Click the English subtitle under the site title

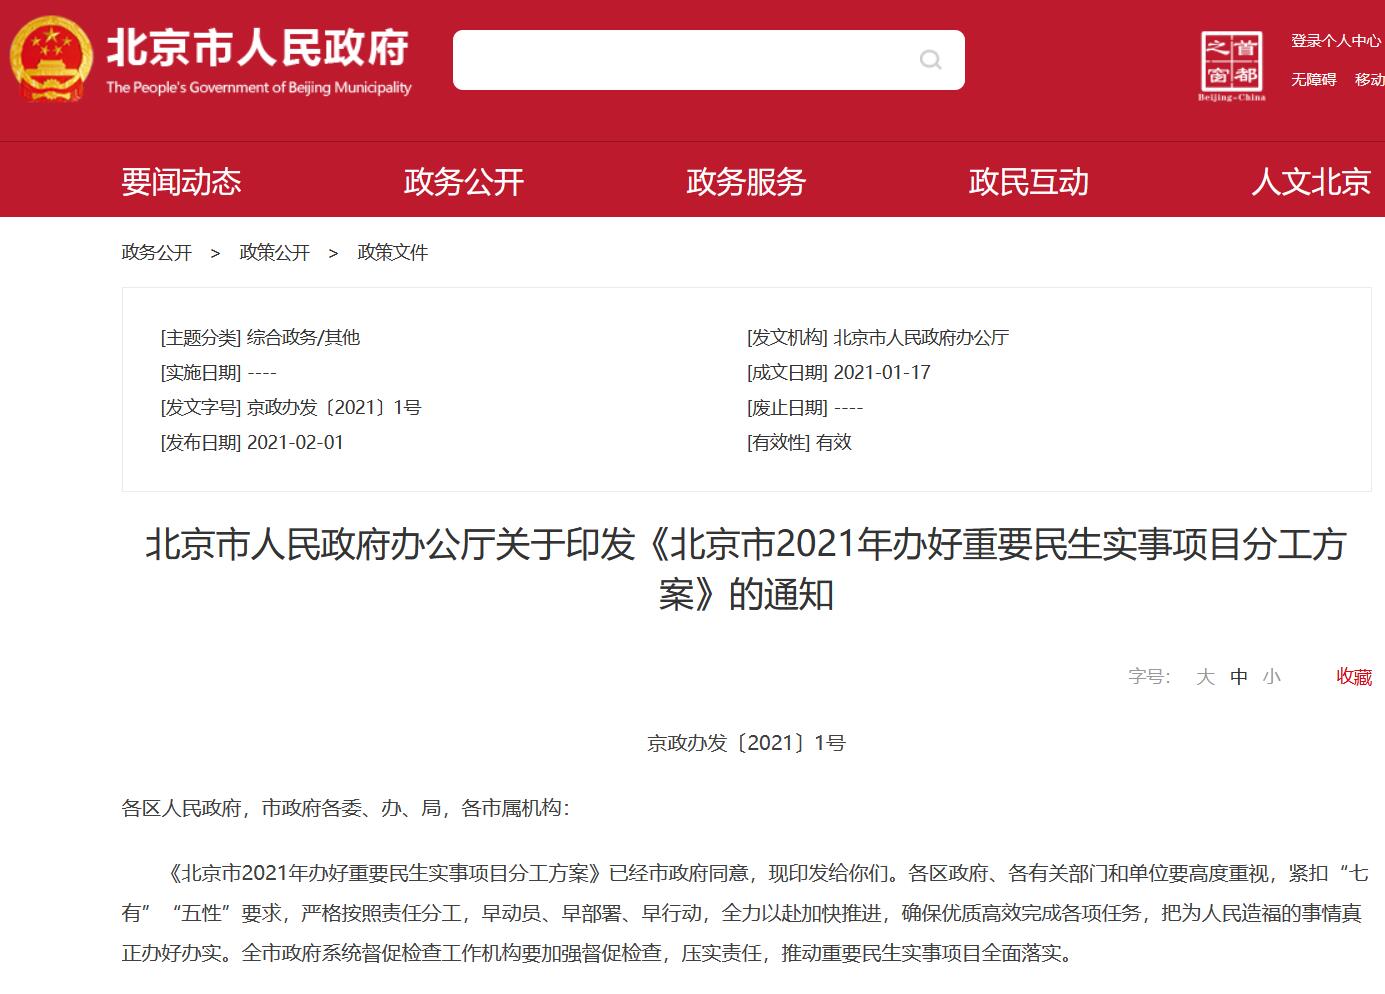coord(259,88)
